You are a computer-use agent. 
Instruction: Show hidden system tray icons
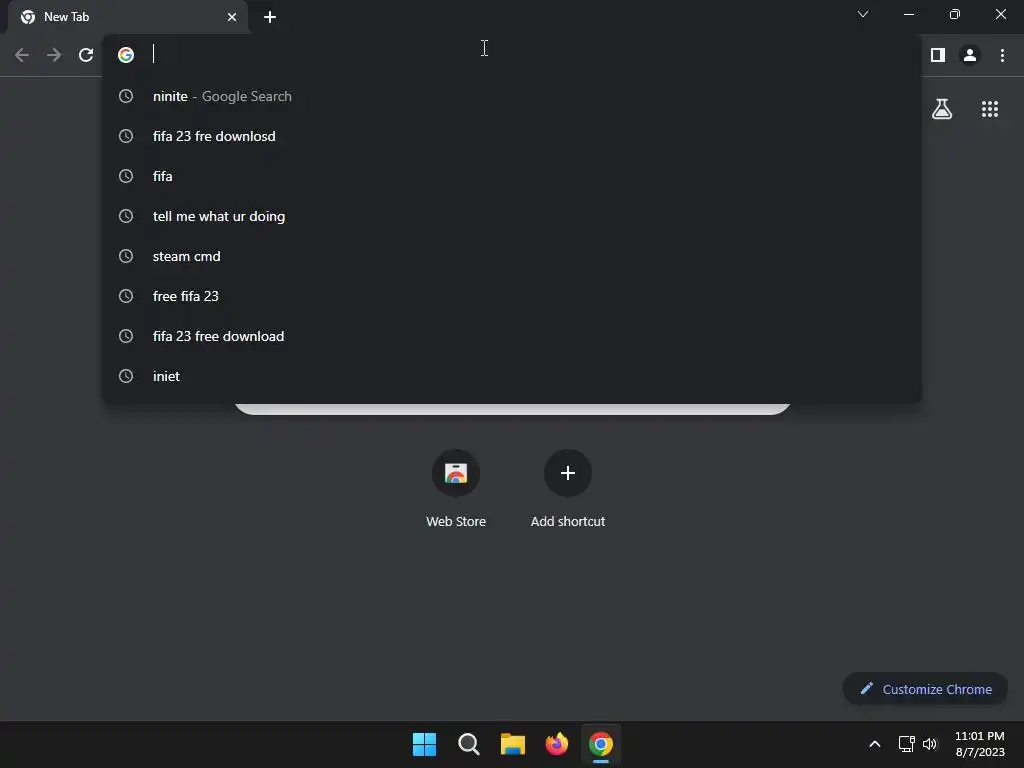pos(874,744)
